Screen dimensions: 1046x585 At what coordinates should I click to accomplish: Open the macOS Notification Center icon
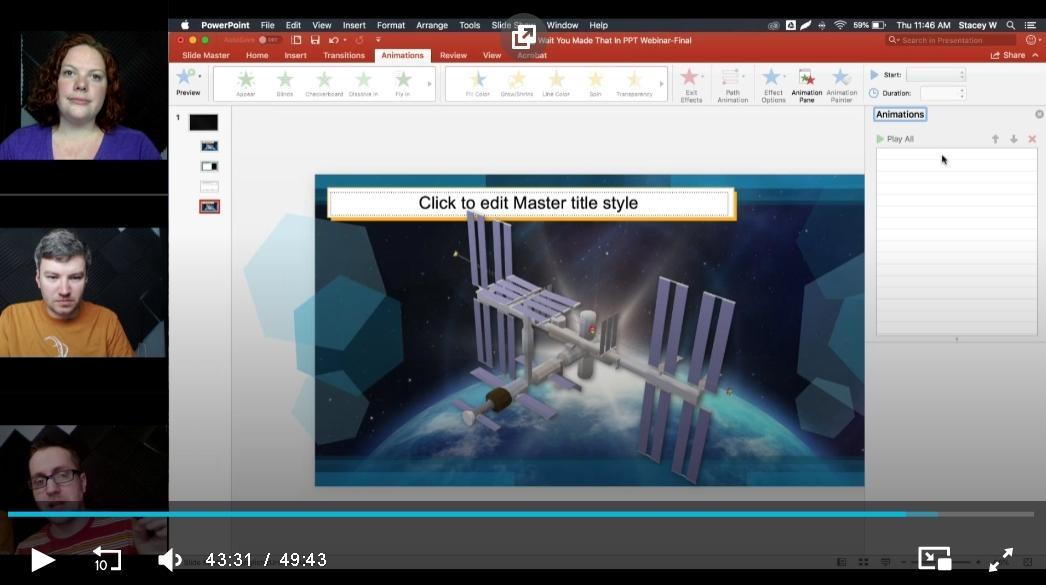tap(1031, 25)
